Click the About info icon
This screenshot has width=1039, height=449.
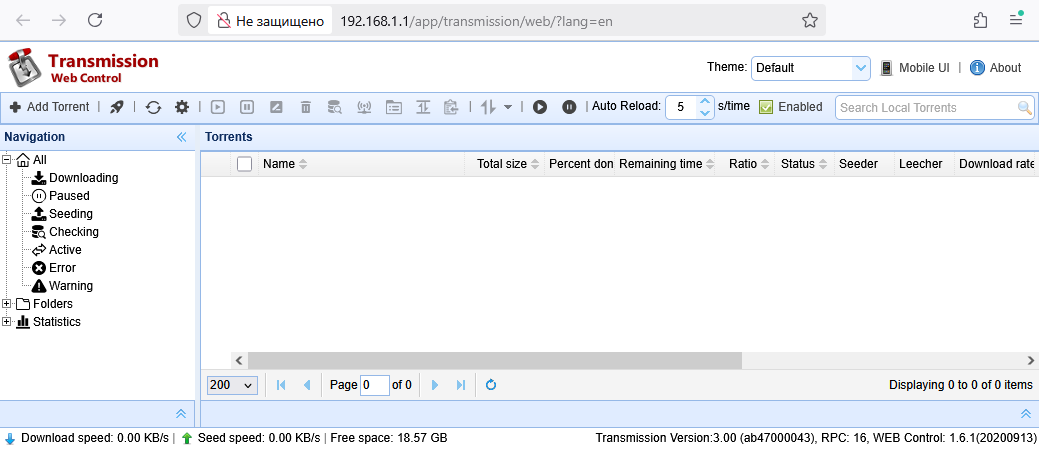click(x=977, y=68)
